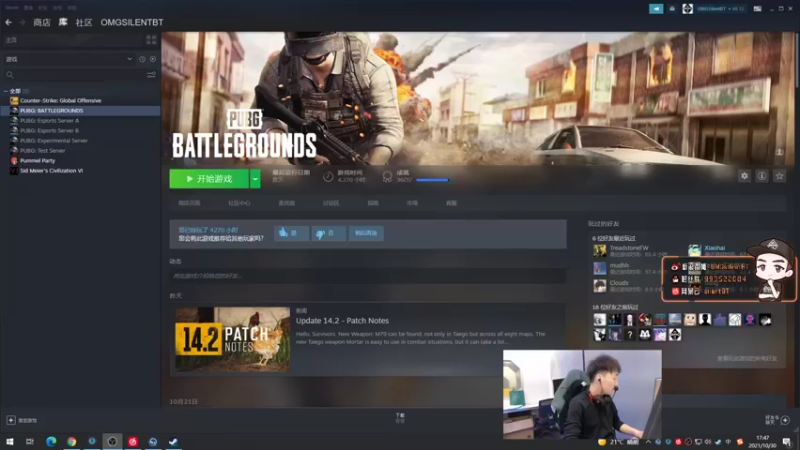
Task: Open the account name dropdown
Action: pos(720,9)
